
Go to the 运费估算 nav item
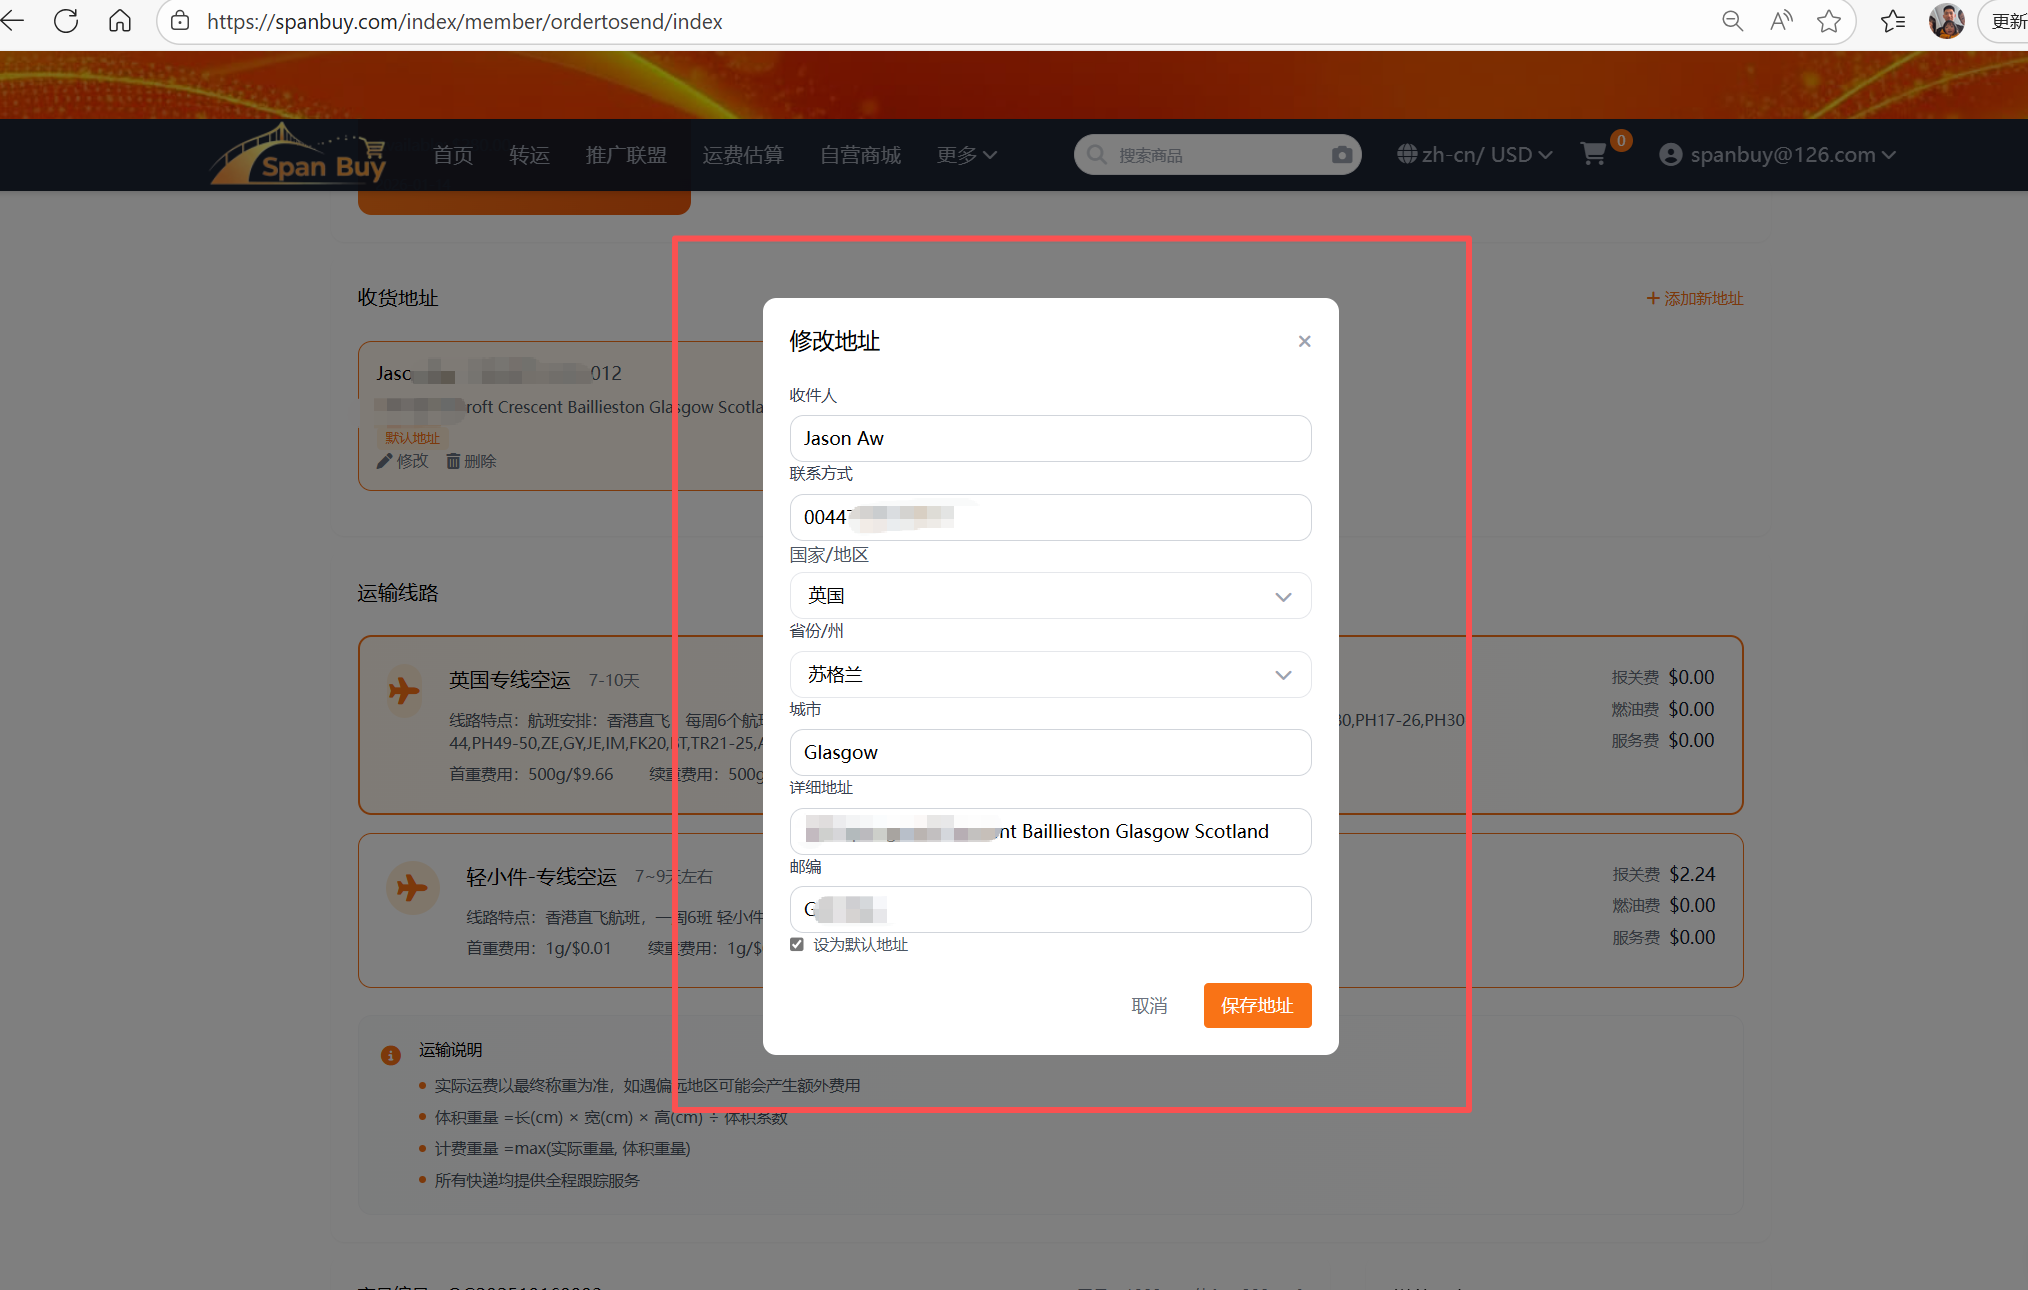coord(743,155)
